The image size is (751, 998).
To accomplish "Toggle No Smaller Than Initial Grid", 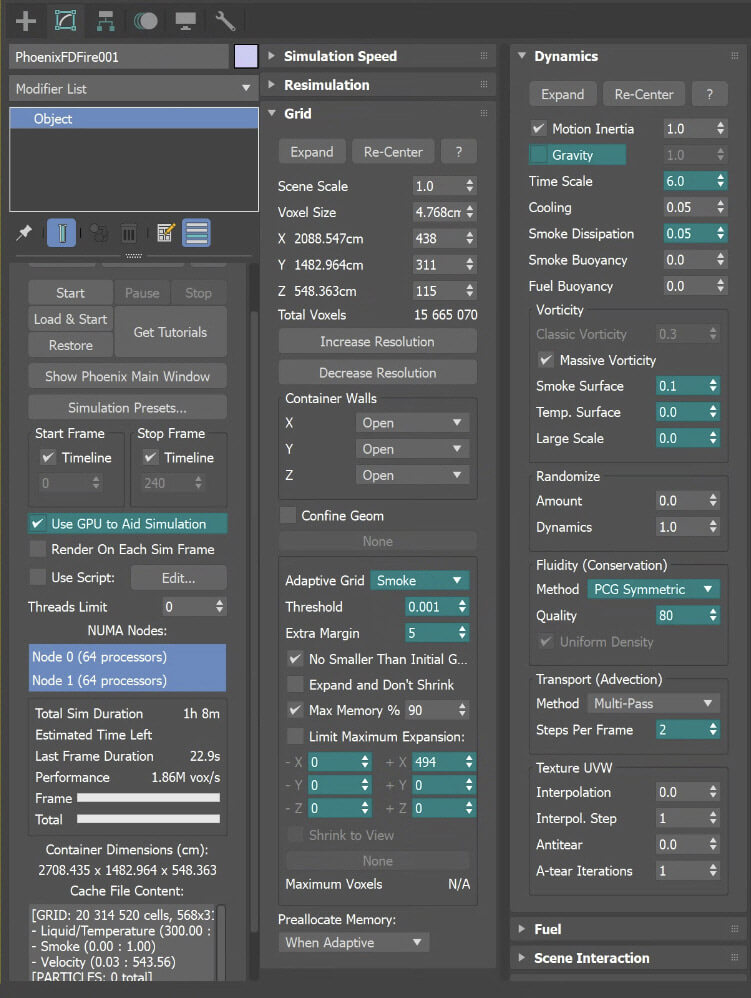I will [295, 659].
